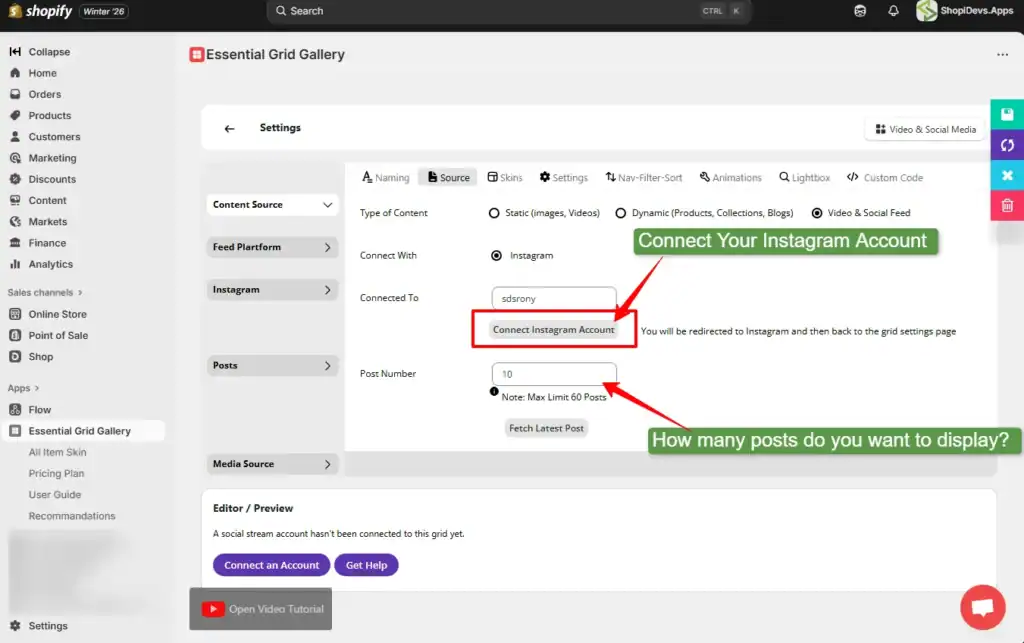Open the Lightbox tab
1024x643 pixels.
coord(804,178)
